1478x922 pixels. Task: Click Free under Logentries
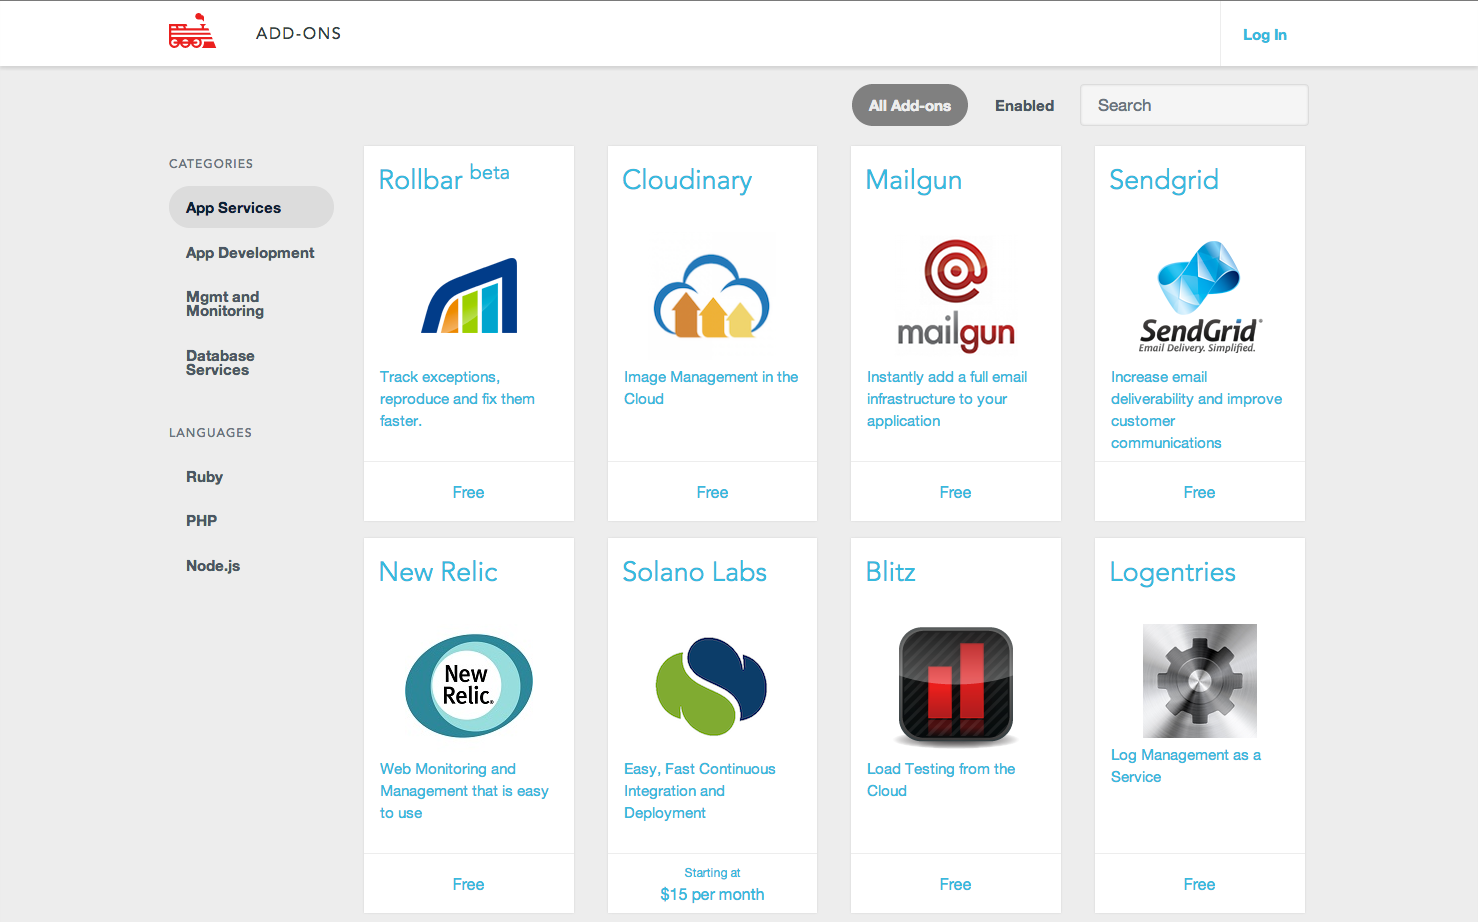1199,884
